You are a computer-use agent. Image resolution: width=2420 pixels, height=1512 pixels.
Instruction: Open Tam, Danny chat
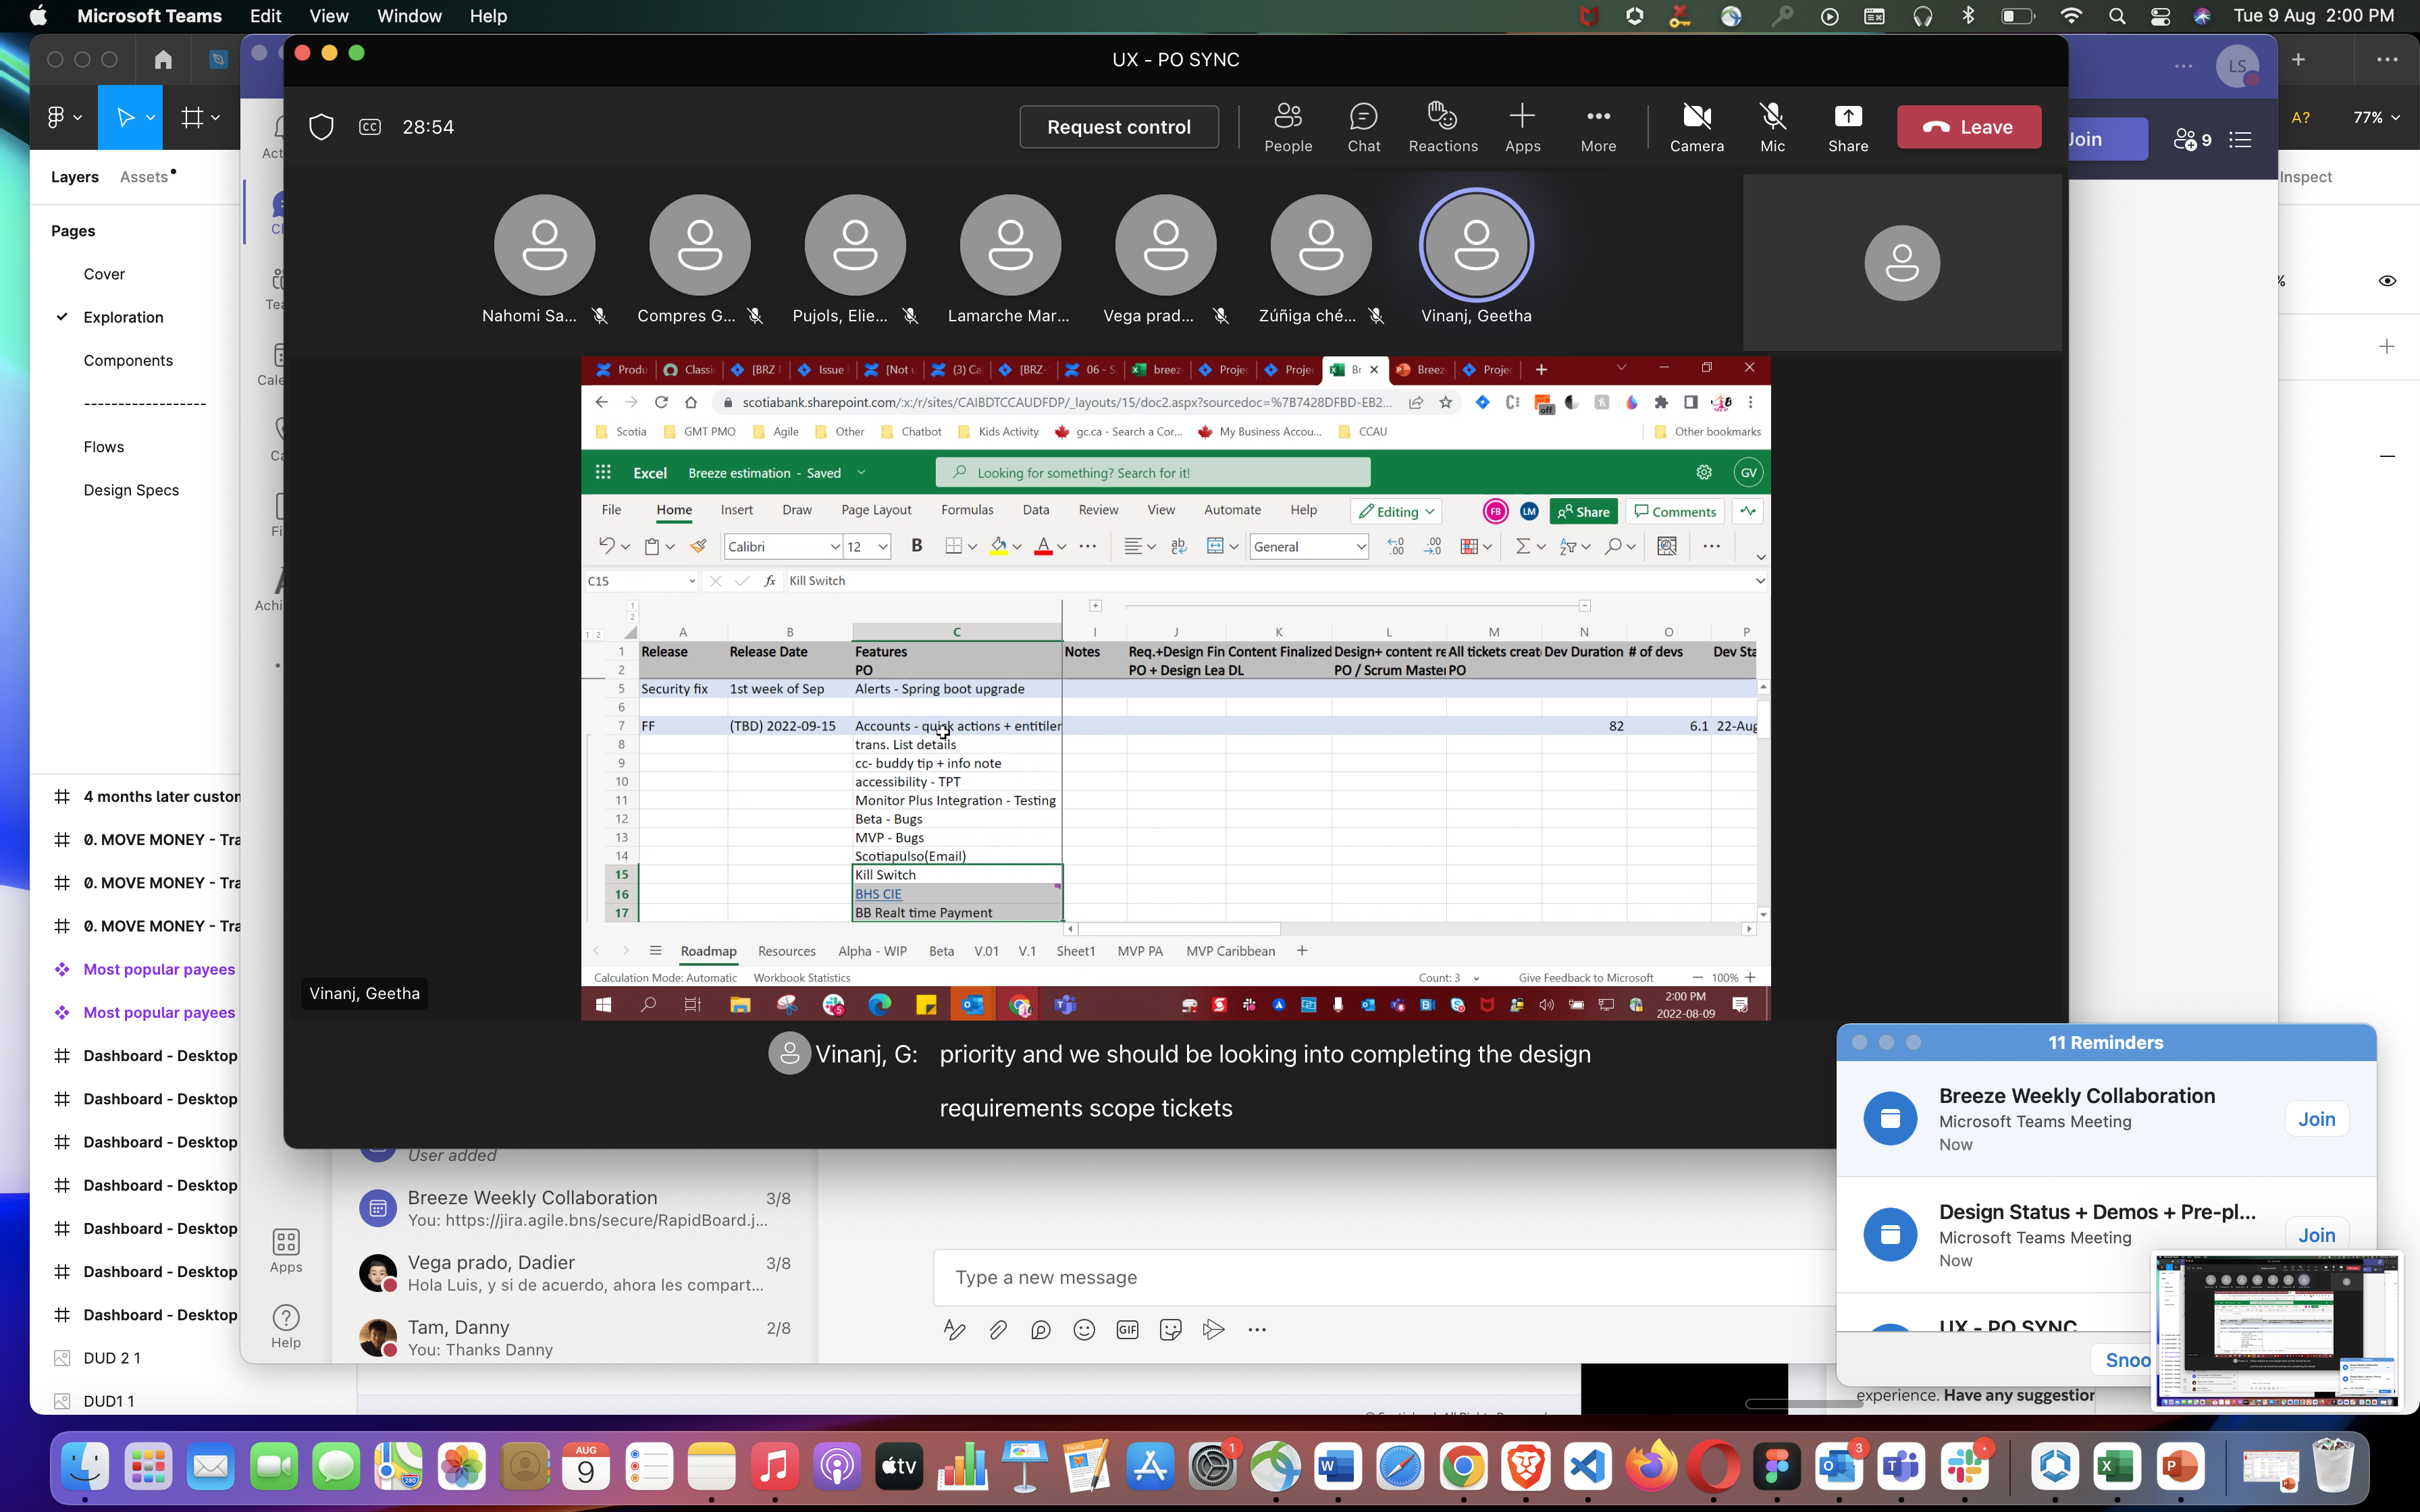pyautogui.click(x=575, y=1338)
